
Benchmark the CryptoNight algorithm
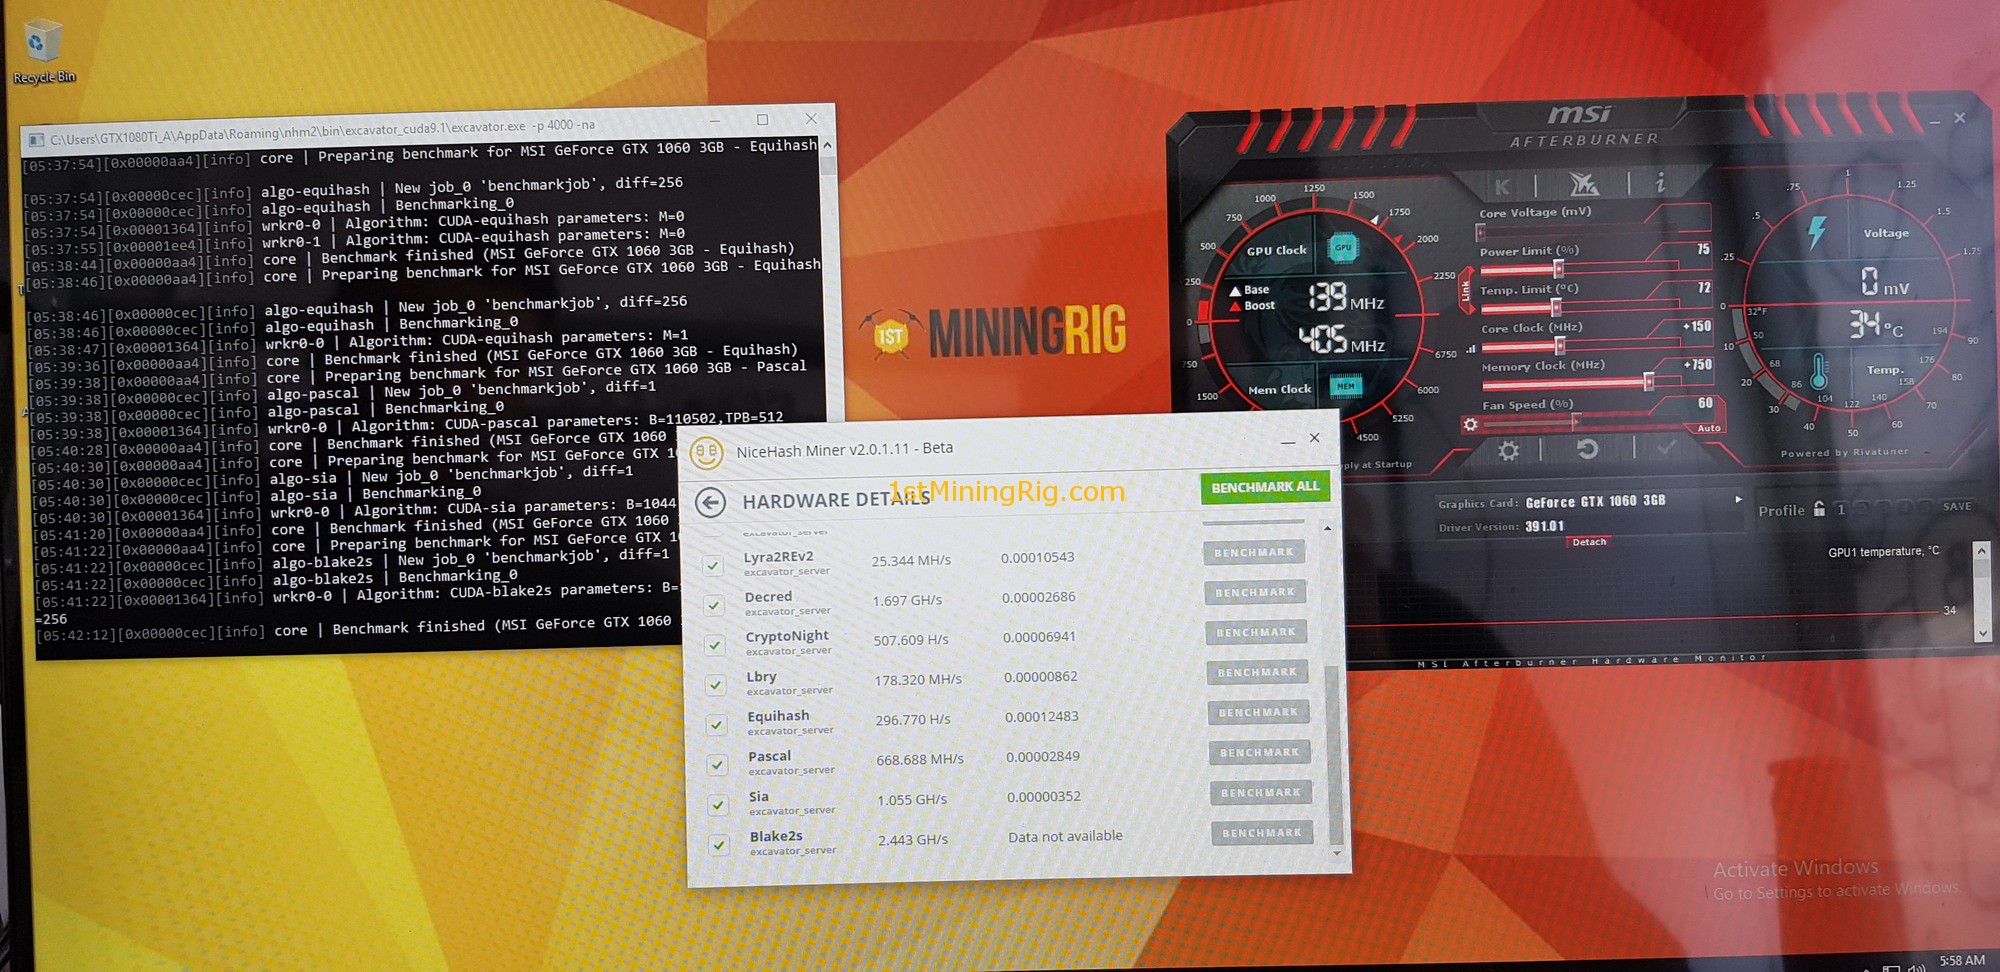1256,632
